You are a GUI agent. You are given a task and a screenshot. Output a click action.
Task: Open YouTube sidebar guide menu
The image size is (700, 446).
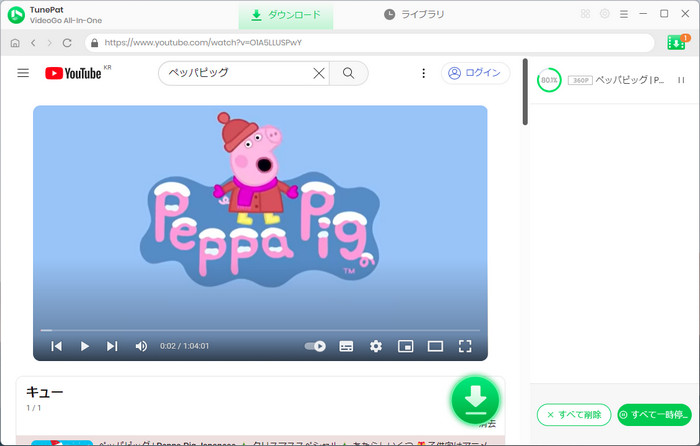(x=23, y=73)
